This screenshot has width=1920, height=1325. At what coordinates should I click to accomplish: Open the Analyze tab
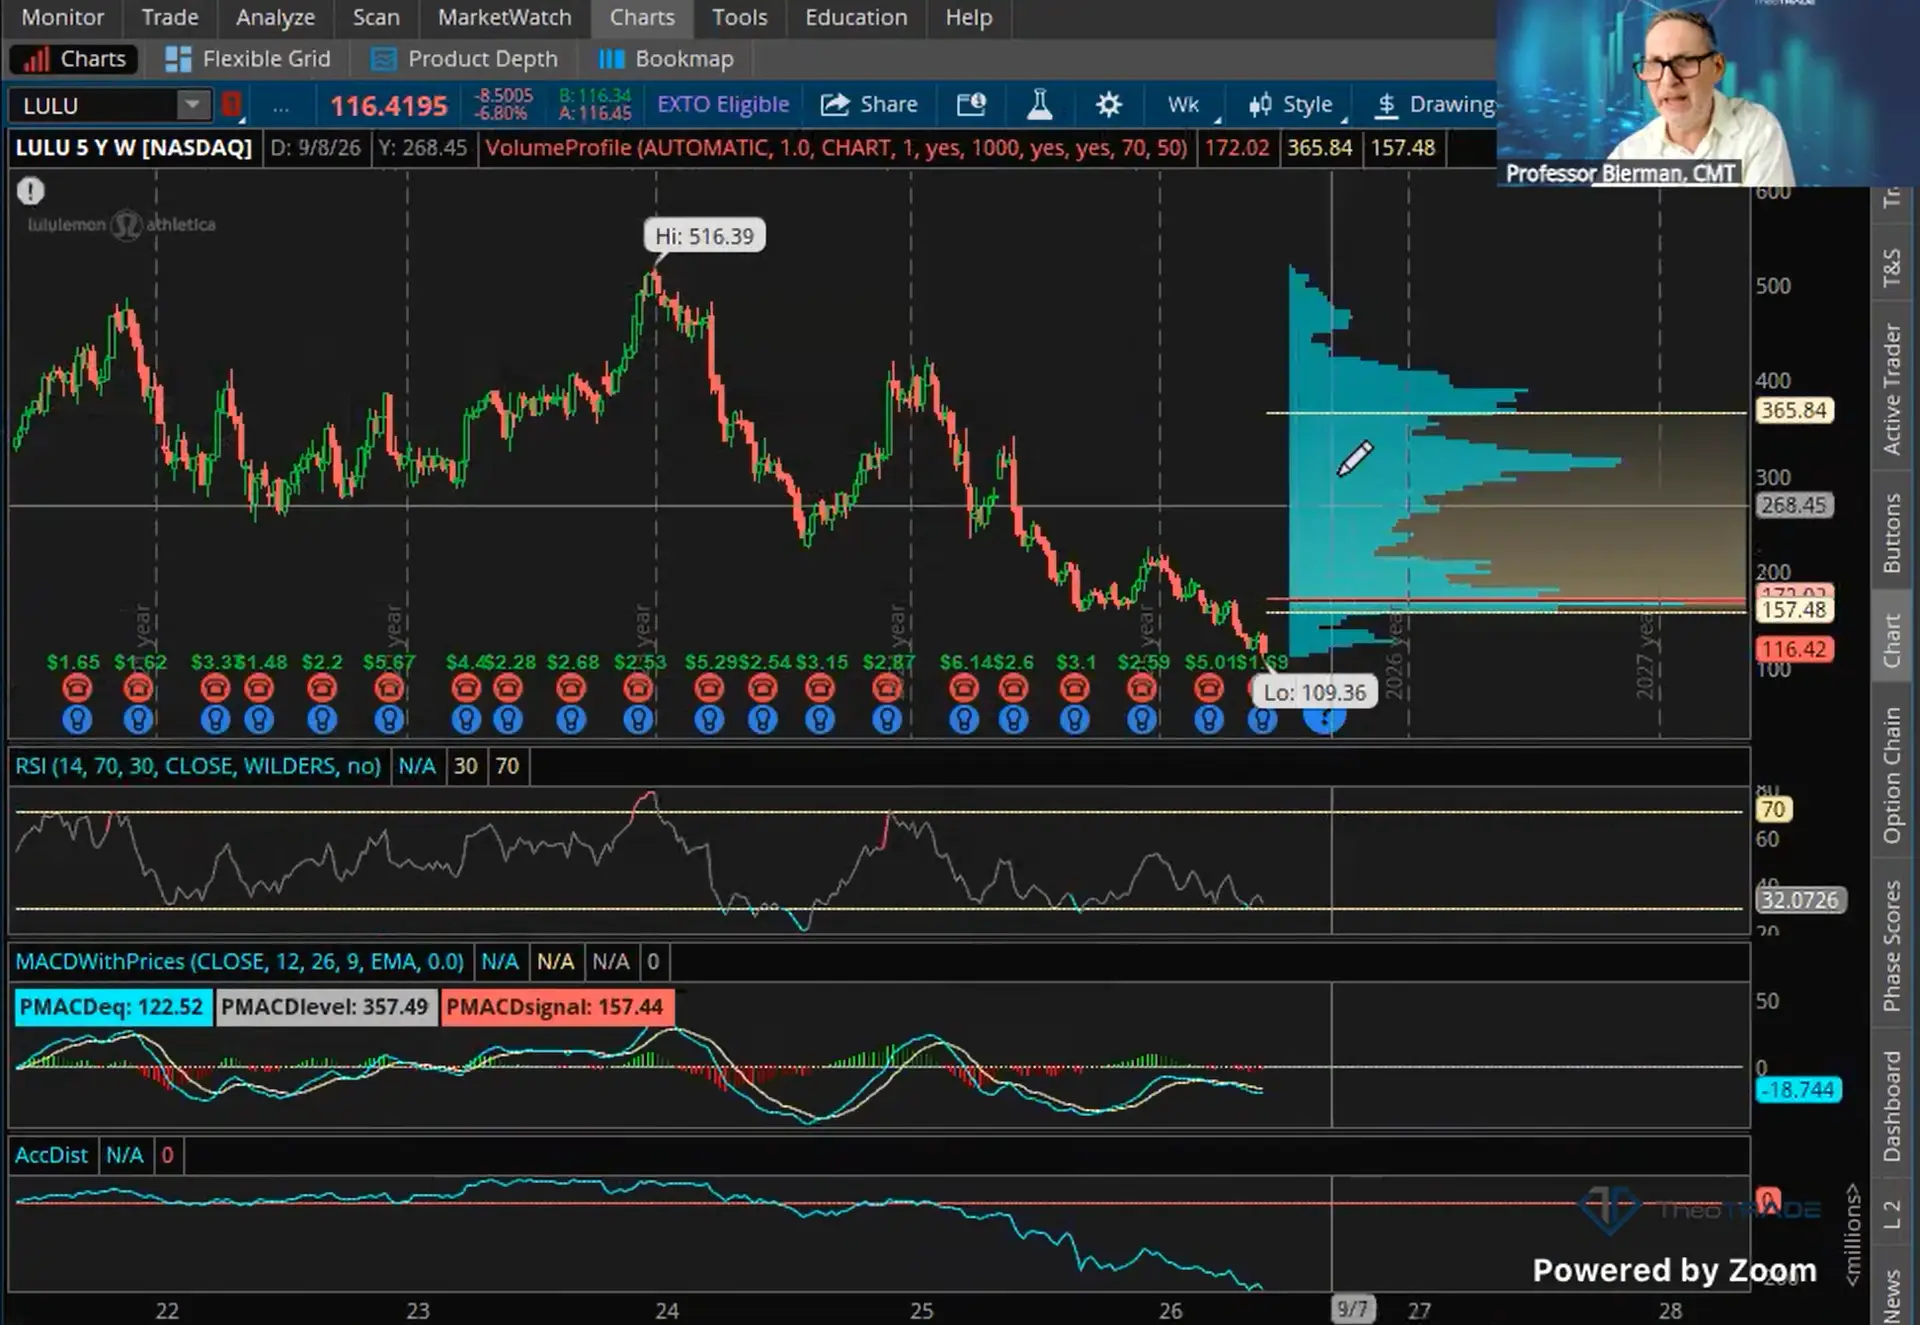point(275,17)
